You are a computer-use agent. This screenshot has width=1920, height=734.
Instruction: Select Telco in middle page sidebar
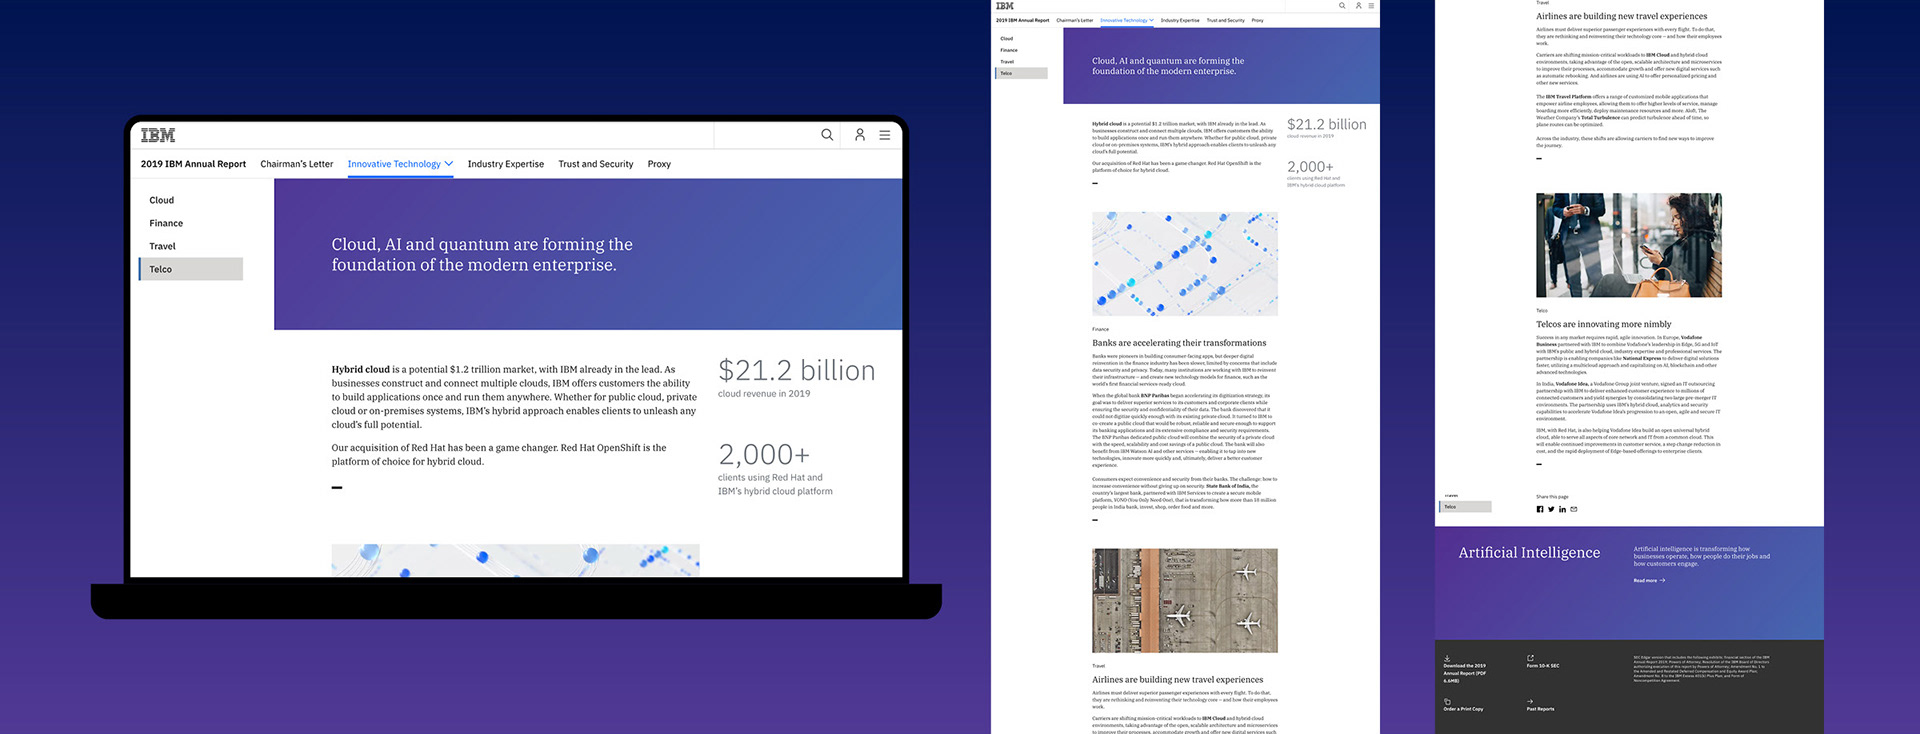1021,73
